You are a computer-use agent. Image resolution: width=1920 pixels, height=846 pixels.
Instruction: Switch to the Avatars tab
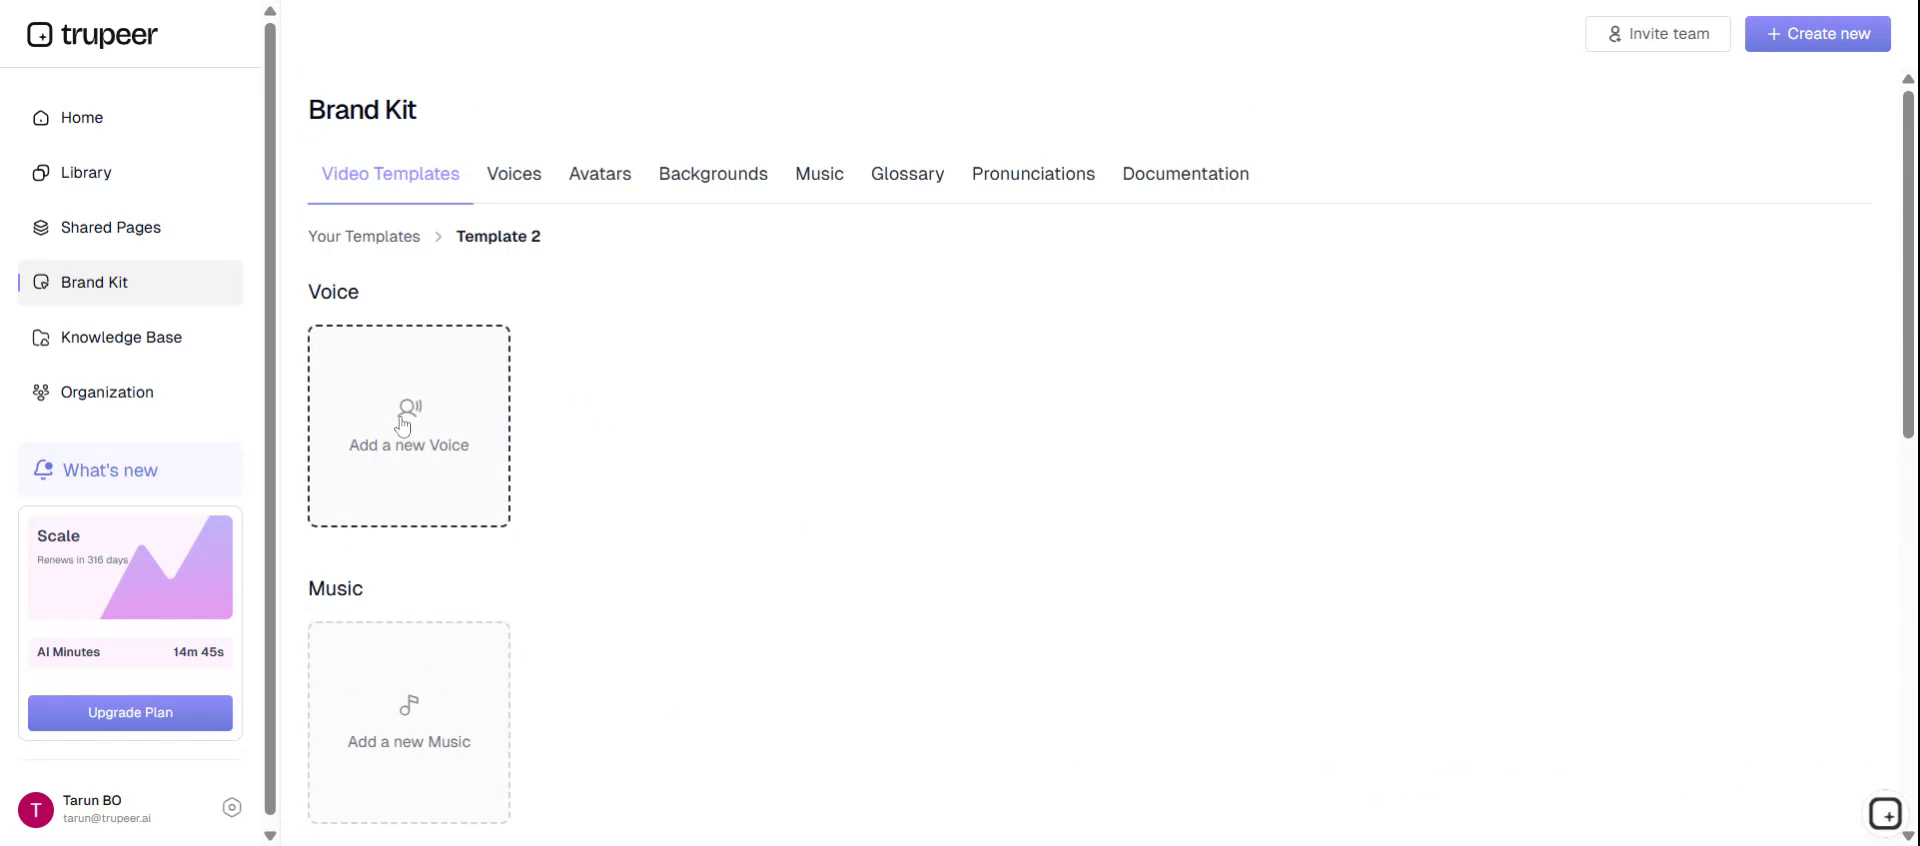600,174
